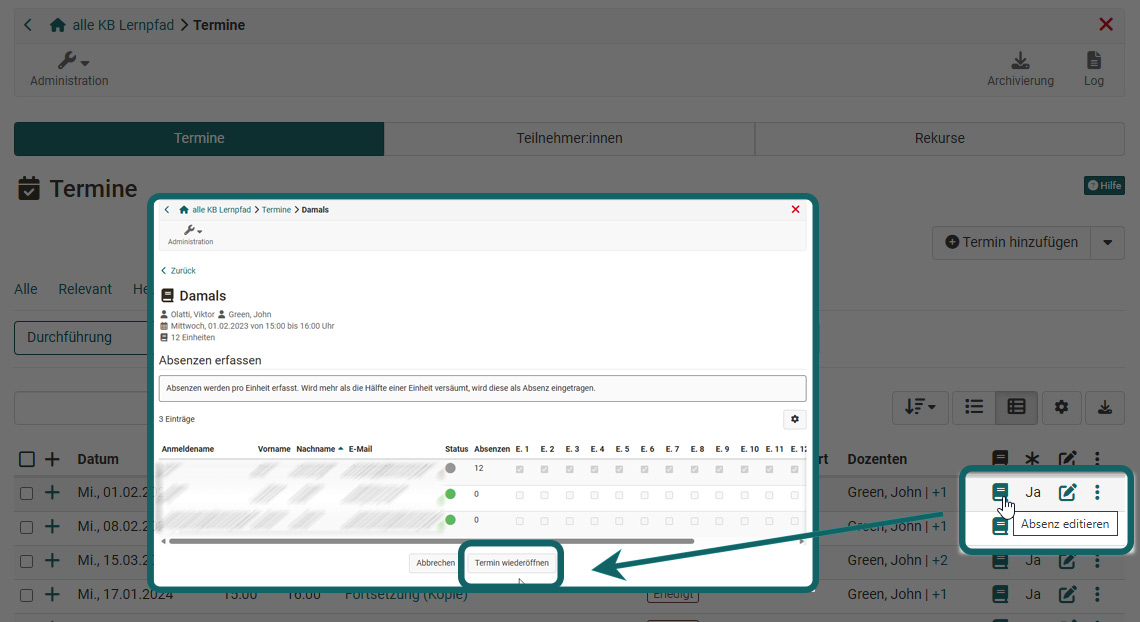This screenshot has width=1140, height=622.
Task: Open the sort order dropdown
Action: [919, 407]
